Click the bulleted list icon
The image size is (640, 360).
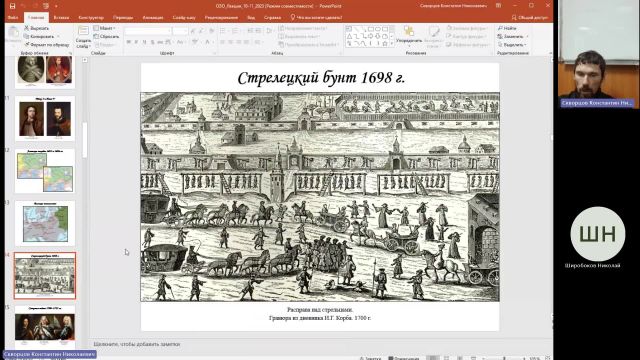click(x=223, y=31)
